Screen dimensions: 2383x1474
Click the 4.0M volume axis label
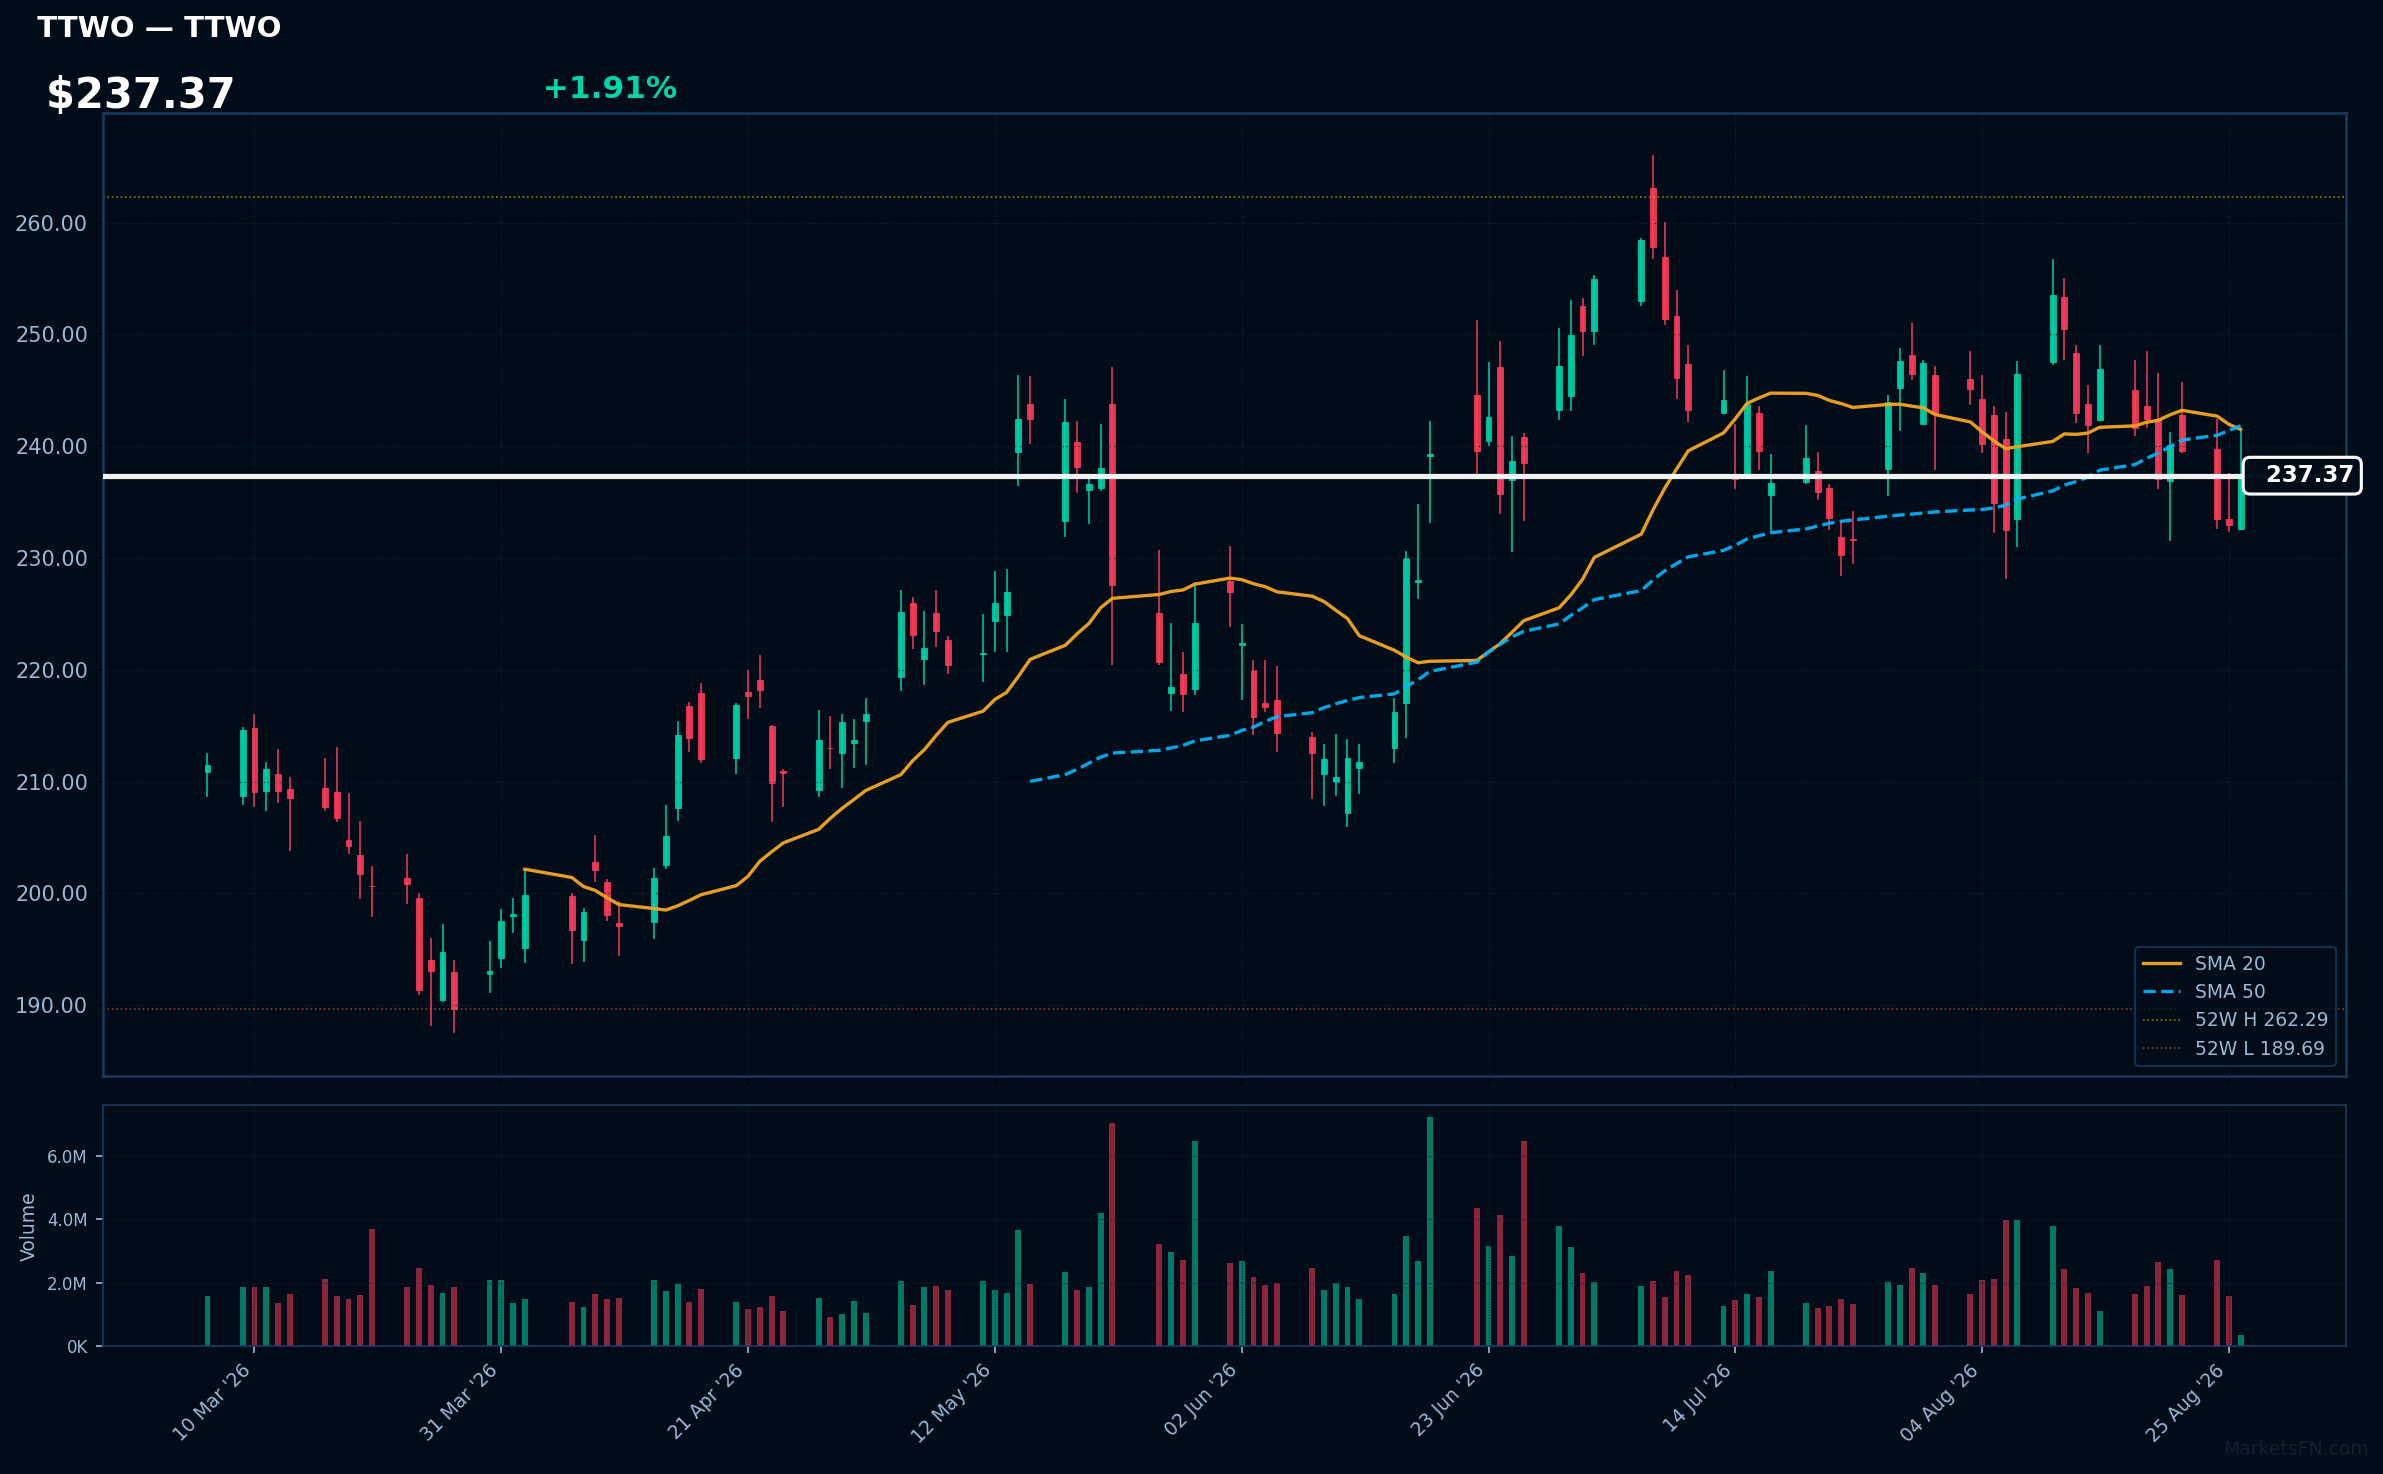(67, 1220)
